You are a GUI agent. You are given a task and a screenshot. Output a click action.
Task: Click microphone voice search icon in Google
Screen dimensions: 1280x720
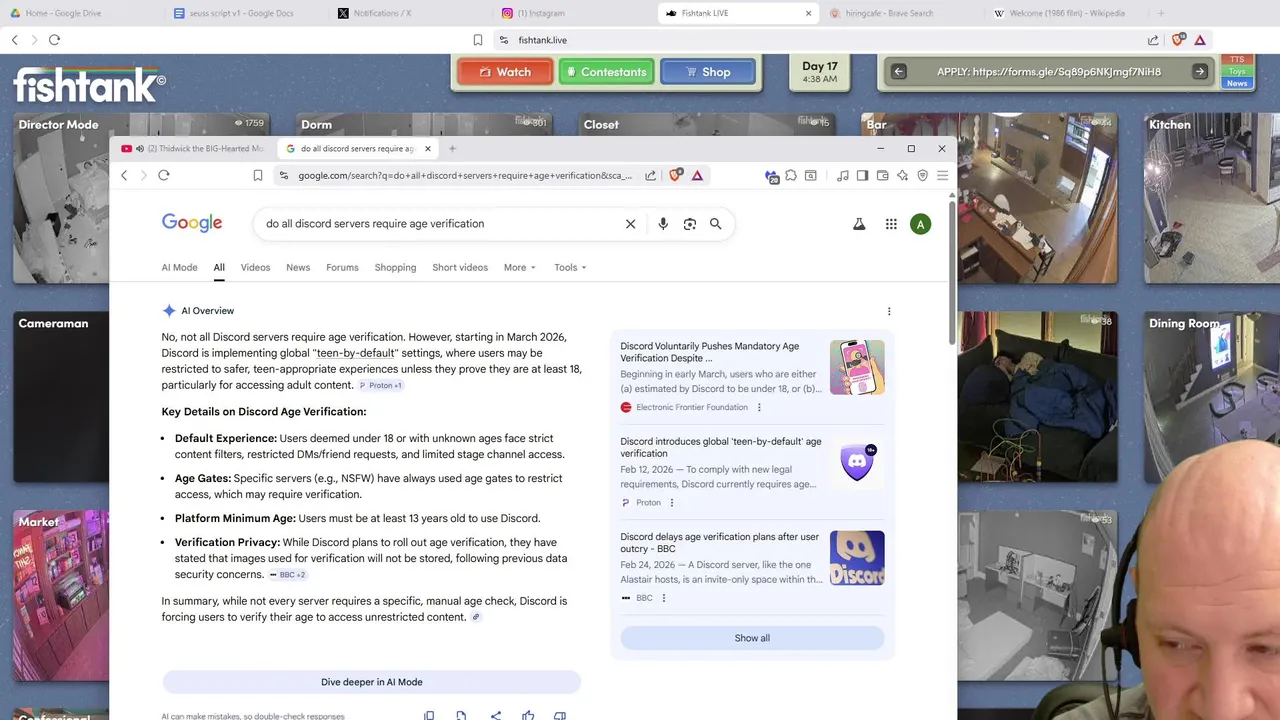[x=663, y=224]
